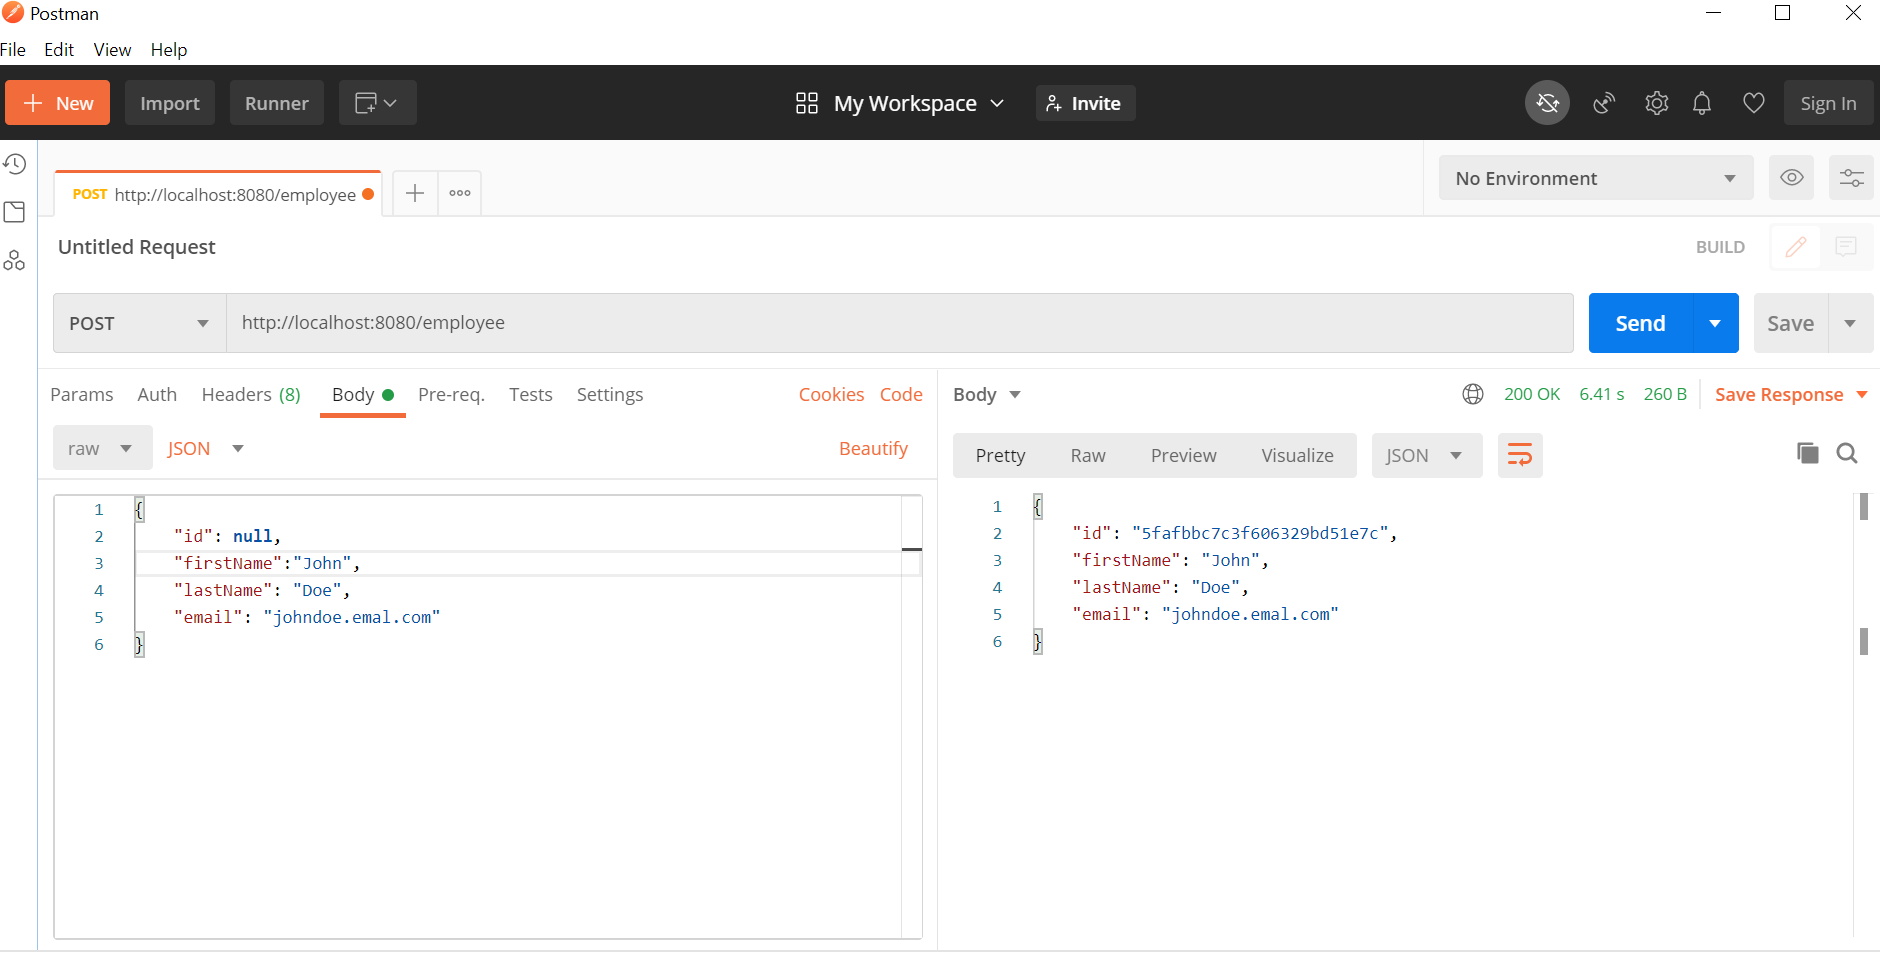
Task: Open the Headers (8) tab
Action: coord(250,395)
